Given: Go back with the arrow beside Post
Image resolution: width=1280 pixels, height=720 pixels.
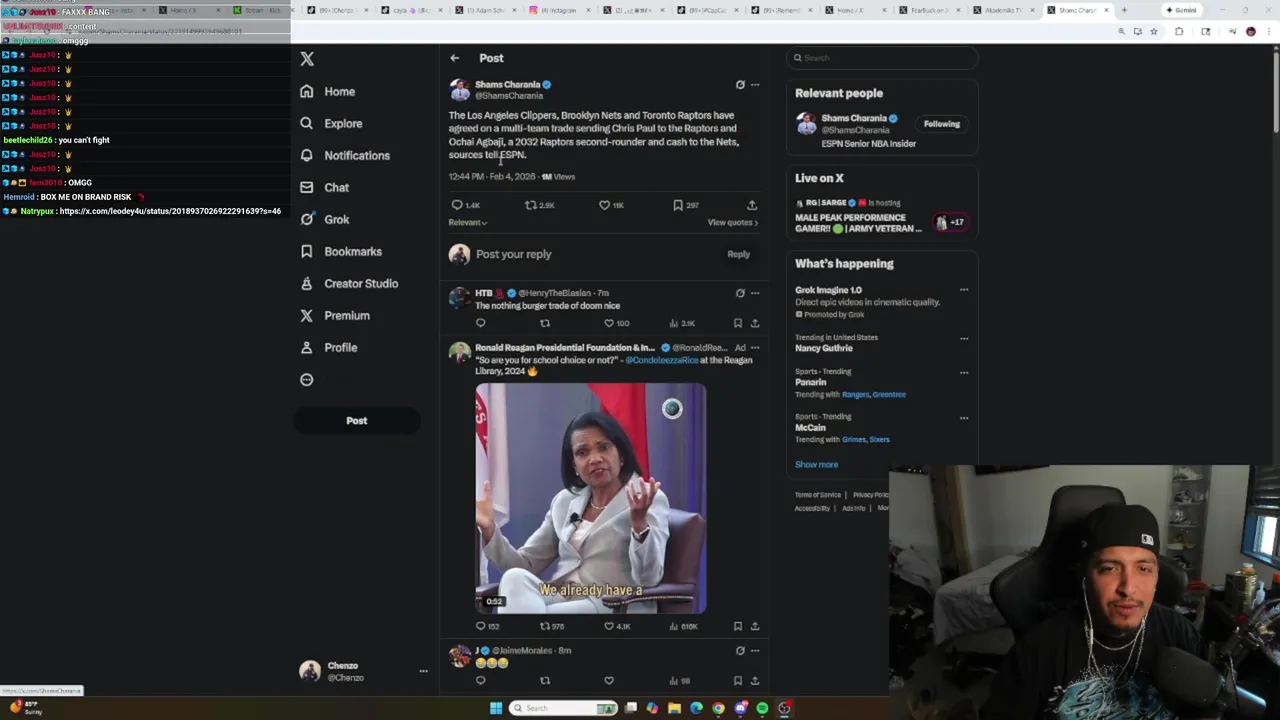Looking at the screenshot, I should click(455, 58).
